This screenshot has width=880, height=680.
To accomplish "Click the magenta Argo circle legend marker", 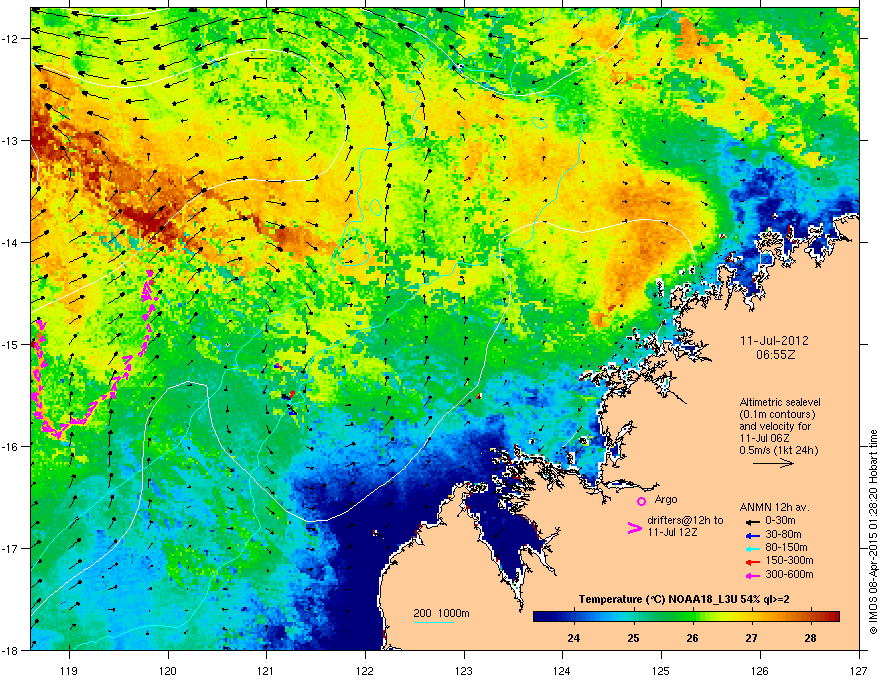I will [641, 501].
